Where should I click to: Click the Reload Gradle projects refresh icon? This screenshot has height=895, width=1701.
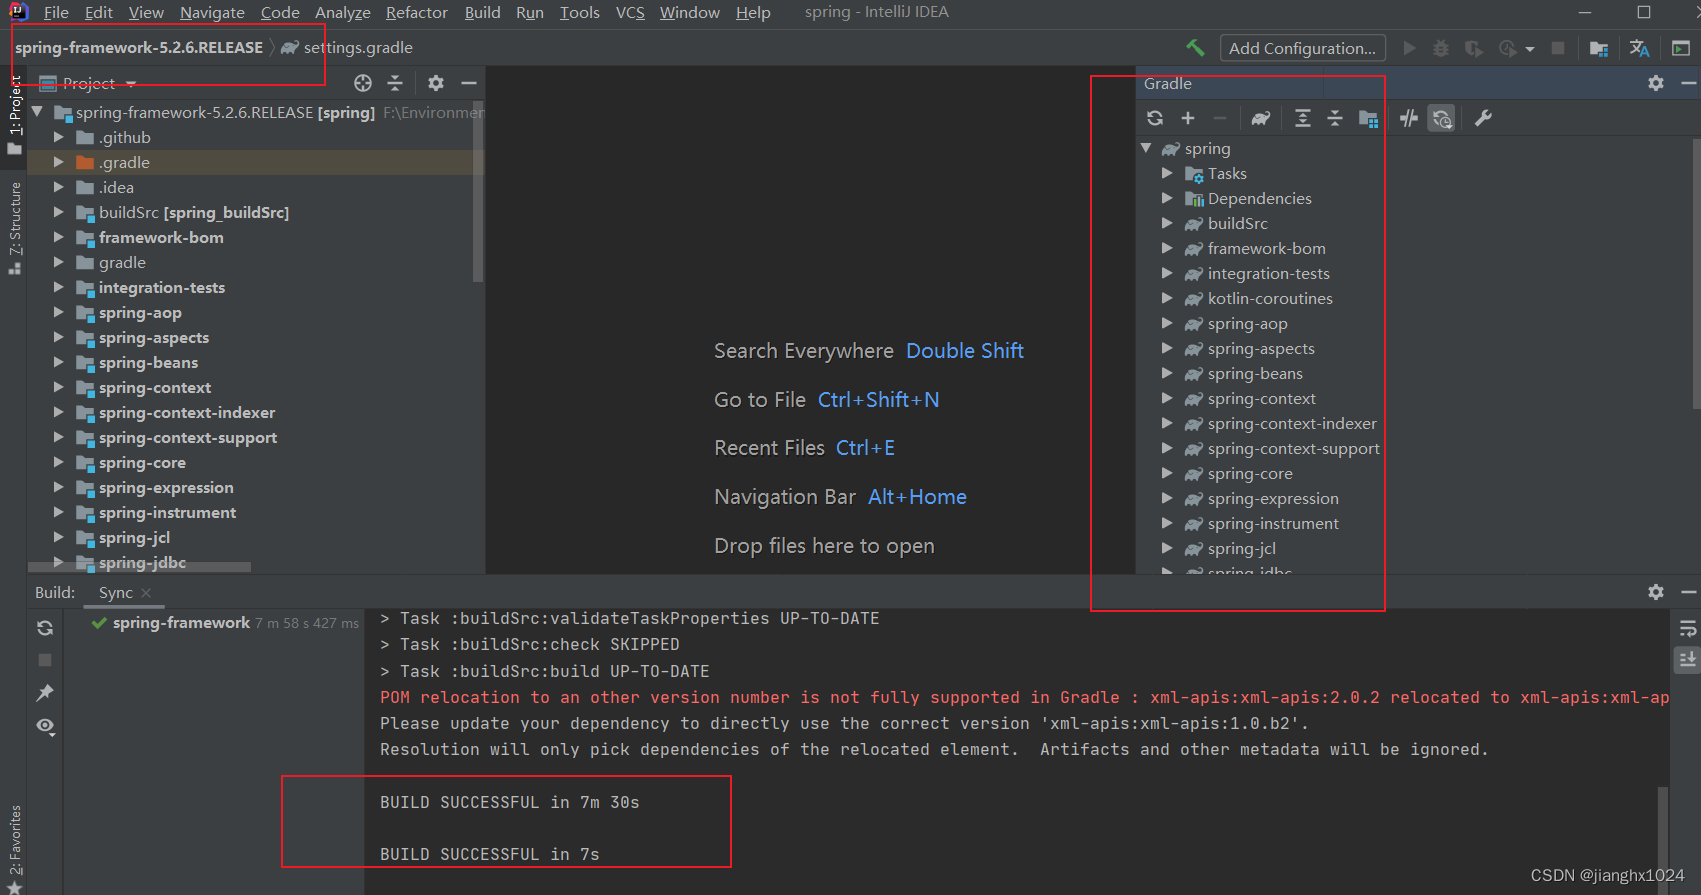[x=1155, y=118]
